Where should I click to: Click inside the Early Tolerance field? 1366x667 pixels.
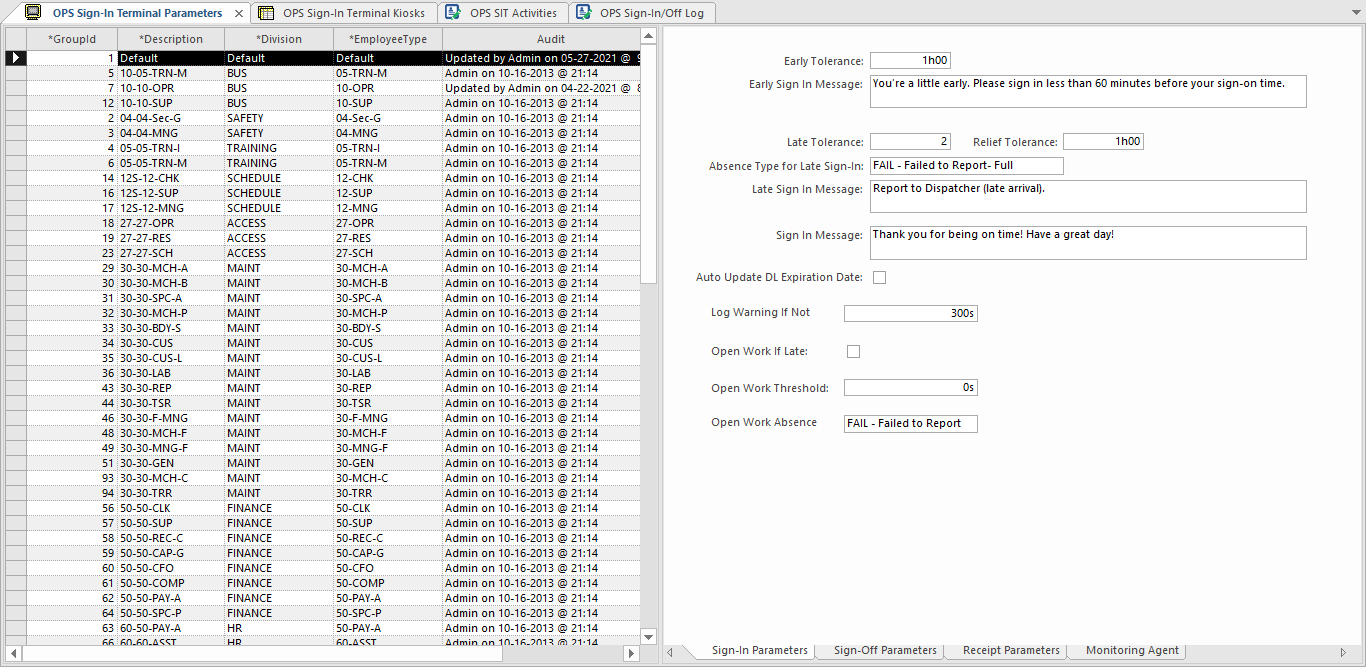910,60
